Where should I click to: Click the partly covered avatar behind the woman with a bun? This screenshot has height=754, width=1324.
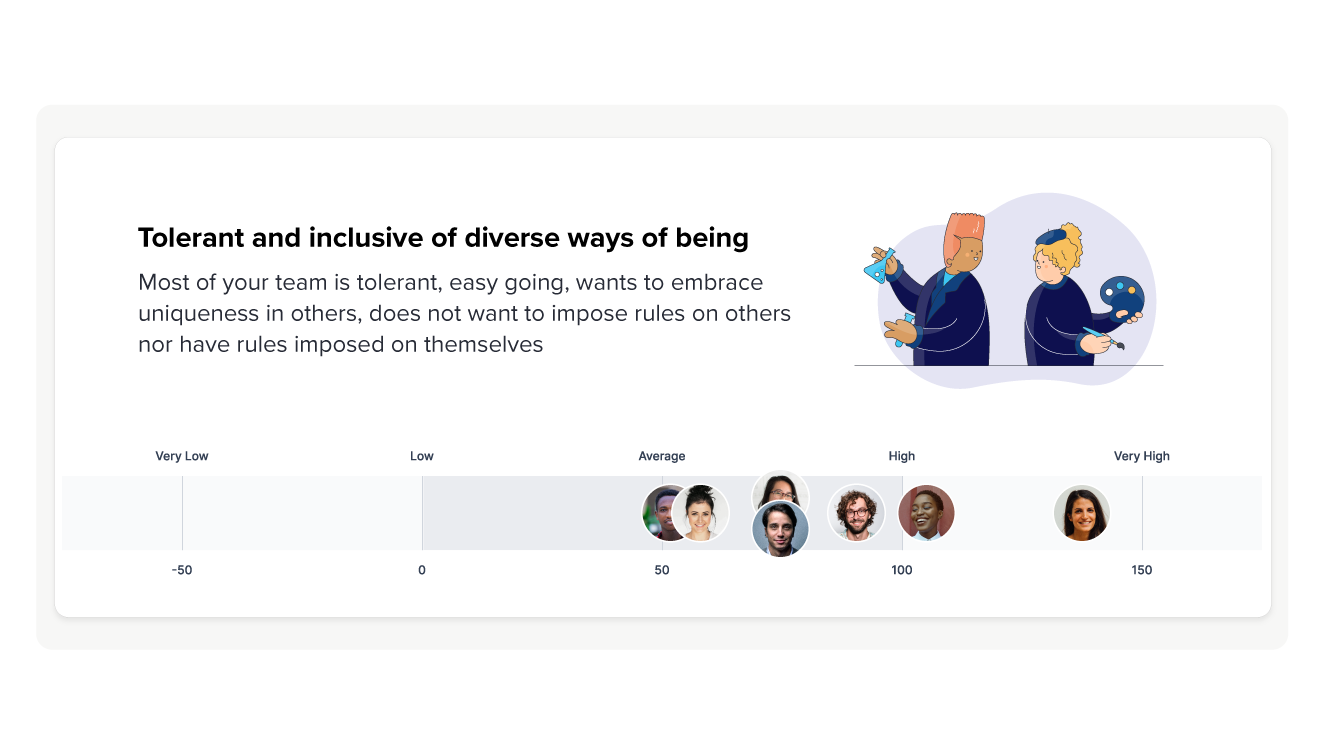coord(656,513)
